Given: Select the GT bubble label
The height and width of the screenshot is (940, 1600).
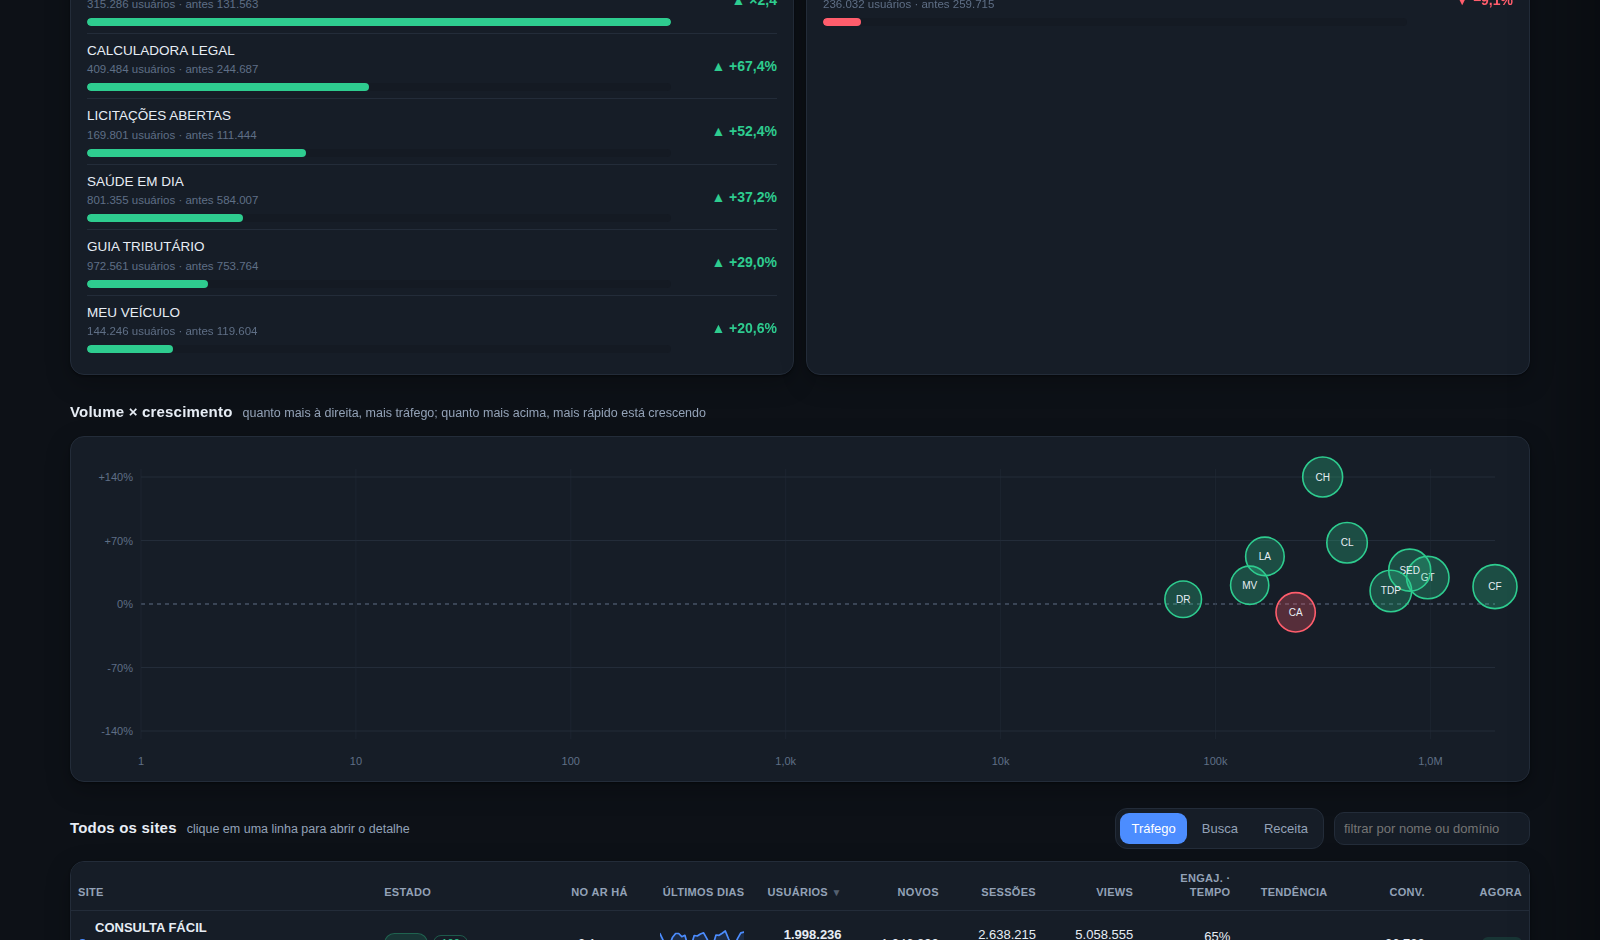Looking at the screenshot, I should tap(1428, 577).
